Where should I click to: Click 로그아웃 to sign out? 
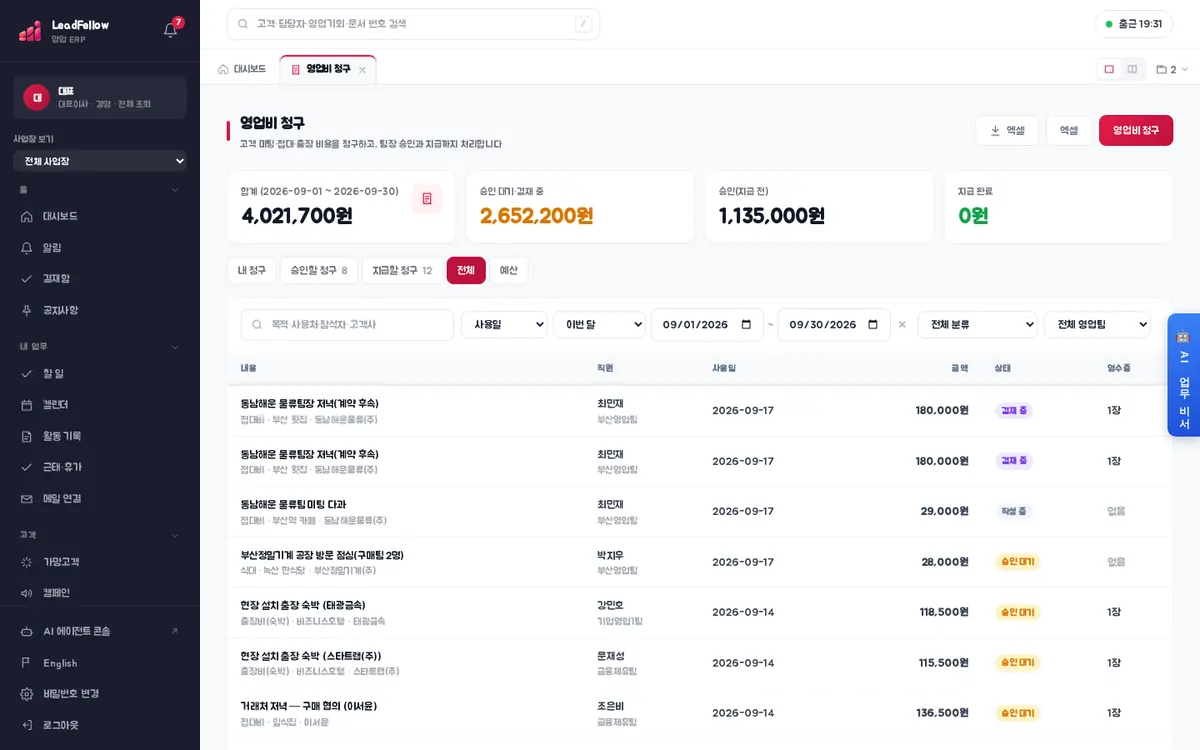tap(100, 725)
